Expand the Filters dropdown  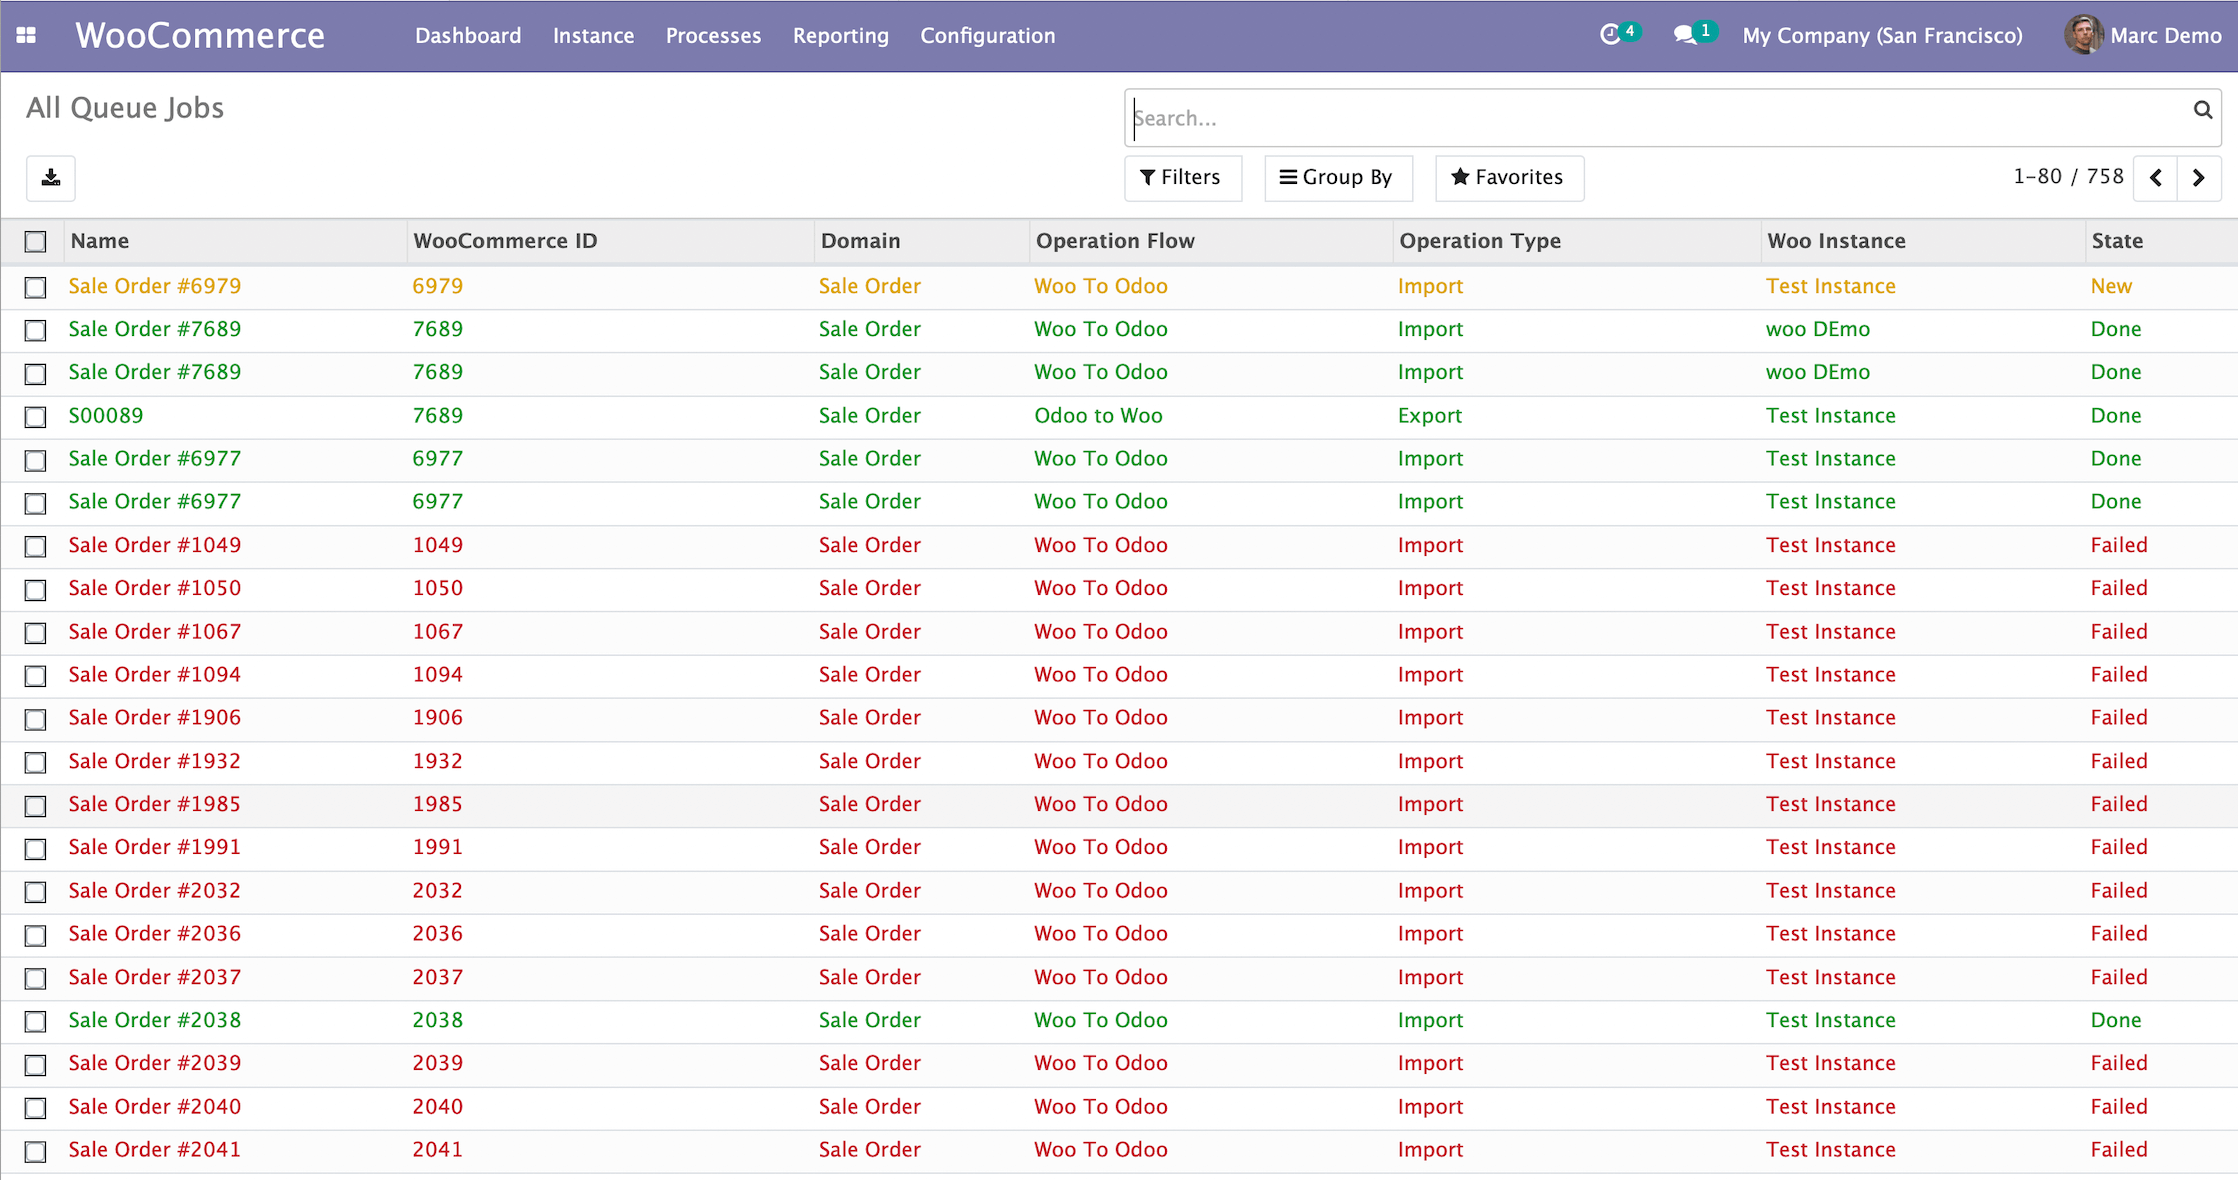(x=1182, y=178)
